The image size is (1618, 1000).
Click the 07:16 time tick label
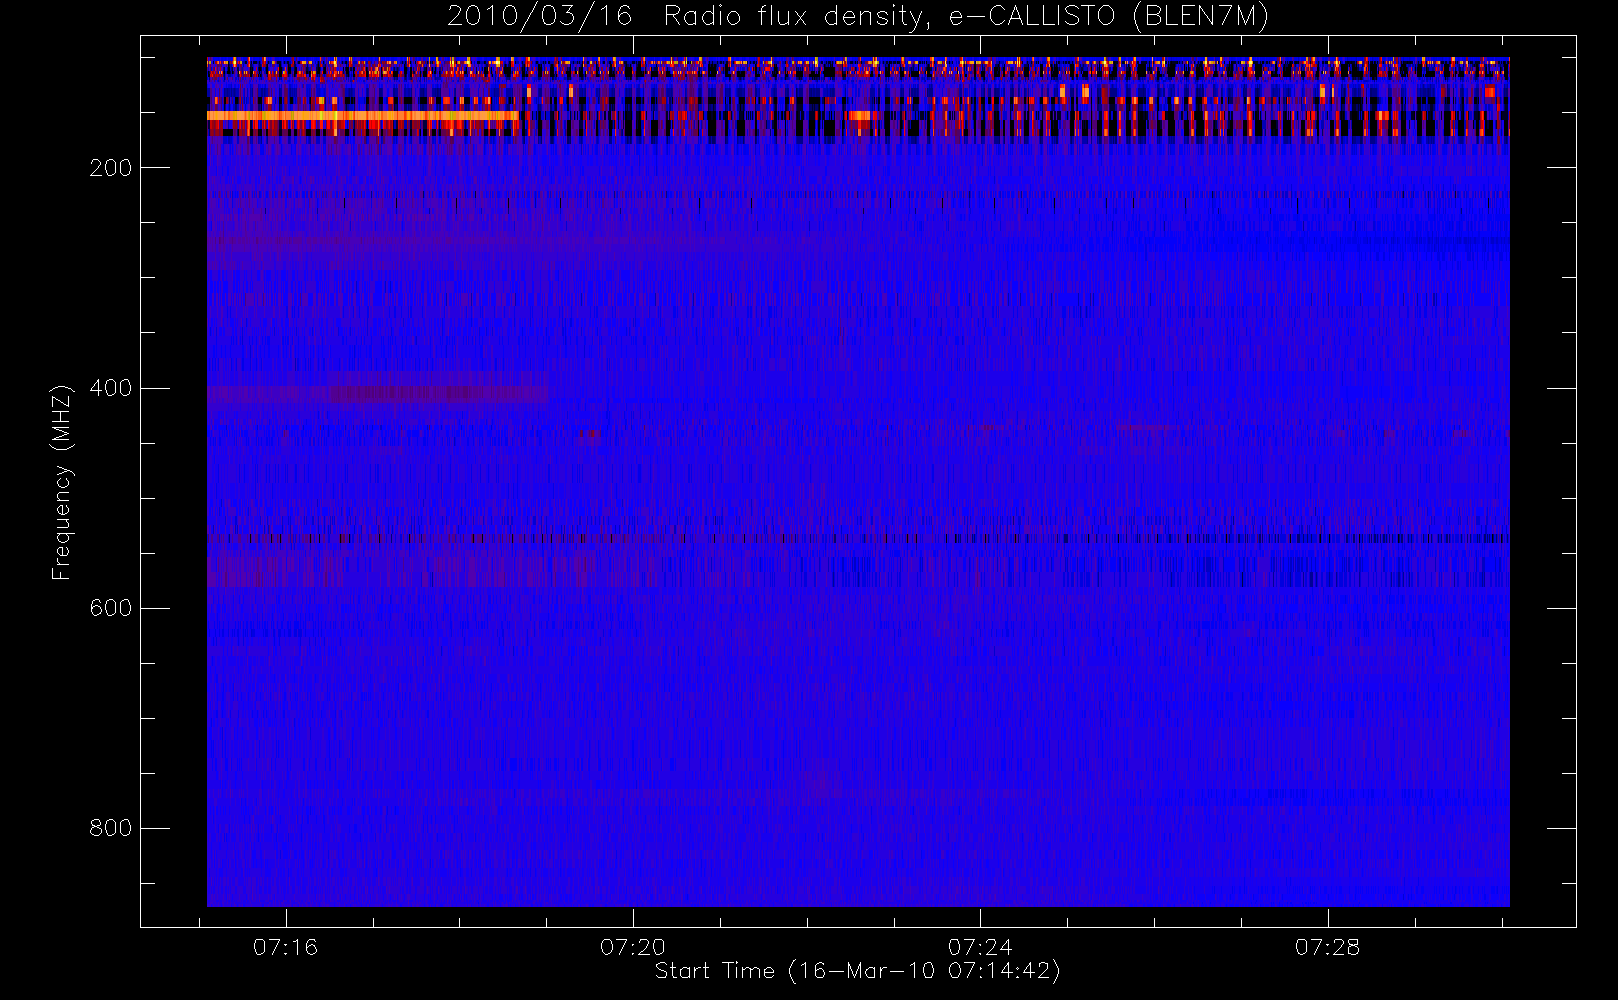[x=285, y=947]
